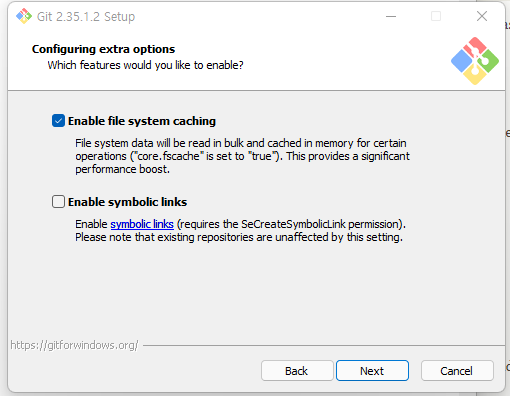Uncheck the Enable file system caching checkbox
The height and width of the screenshot is (396, 510).
(x=58, y=121)
